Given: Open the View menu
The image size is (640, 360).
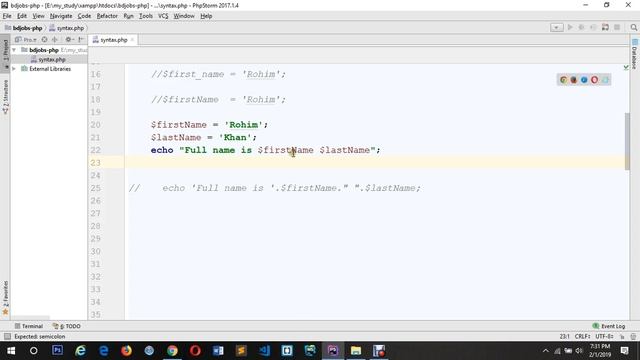Looking at the screenshot, I should (x=38, y=16).
